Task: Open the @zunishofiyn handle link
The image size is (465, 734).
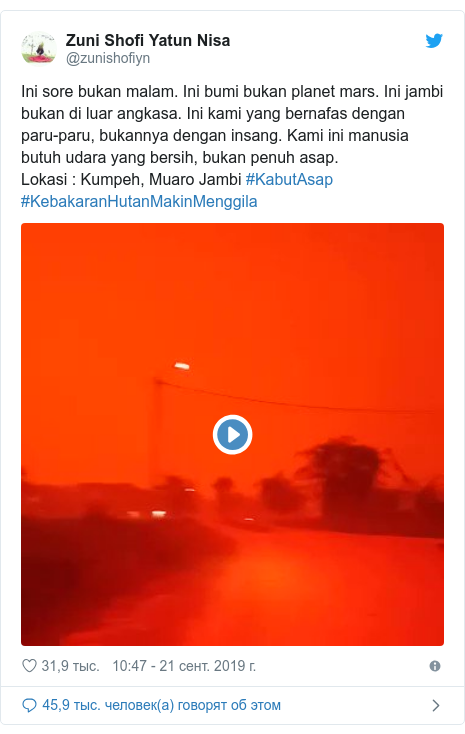Action: click(108, 59)
